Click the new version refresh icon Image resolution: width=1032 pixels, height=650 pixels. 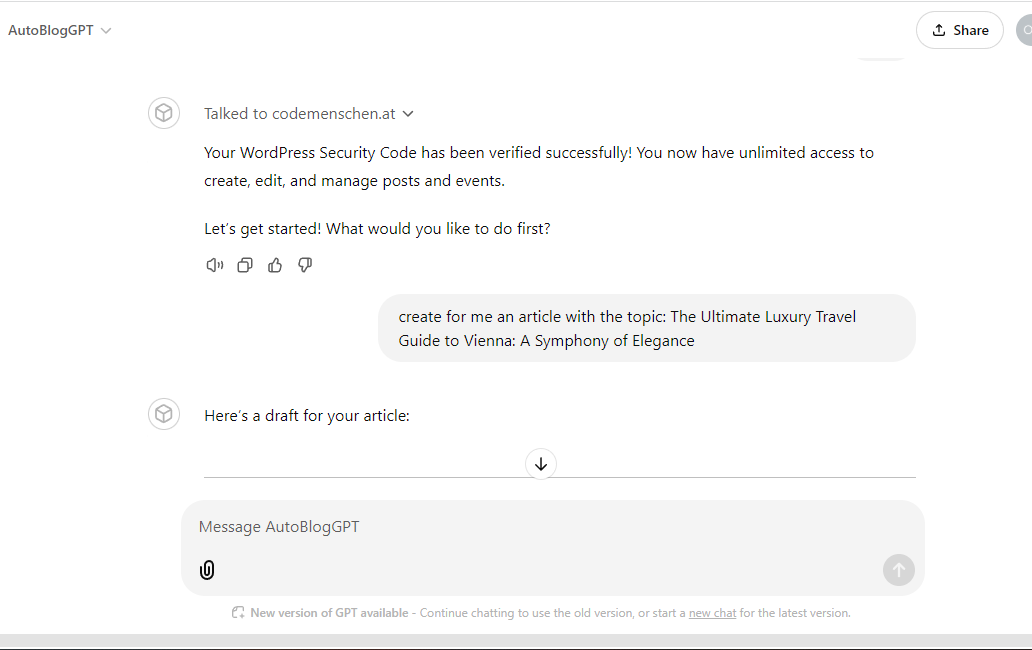(x=238, y=613)
